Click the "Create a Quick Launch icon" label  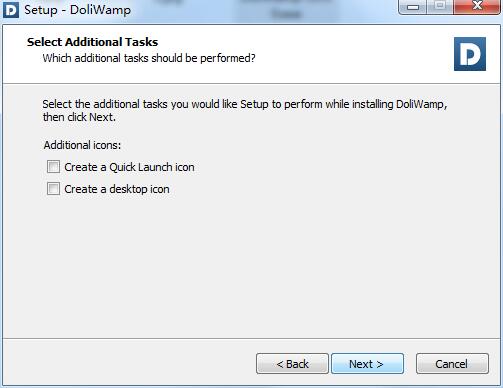(129, 167)
